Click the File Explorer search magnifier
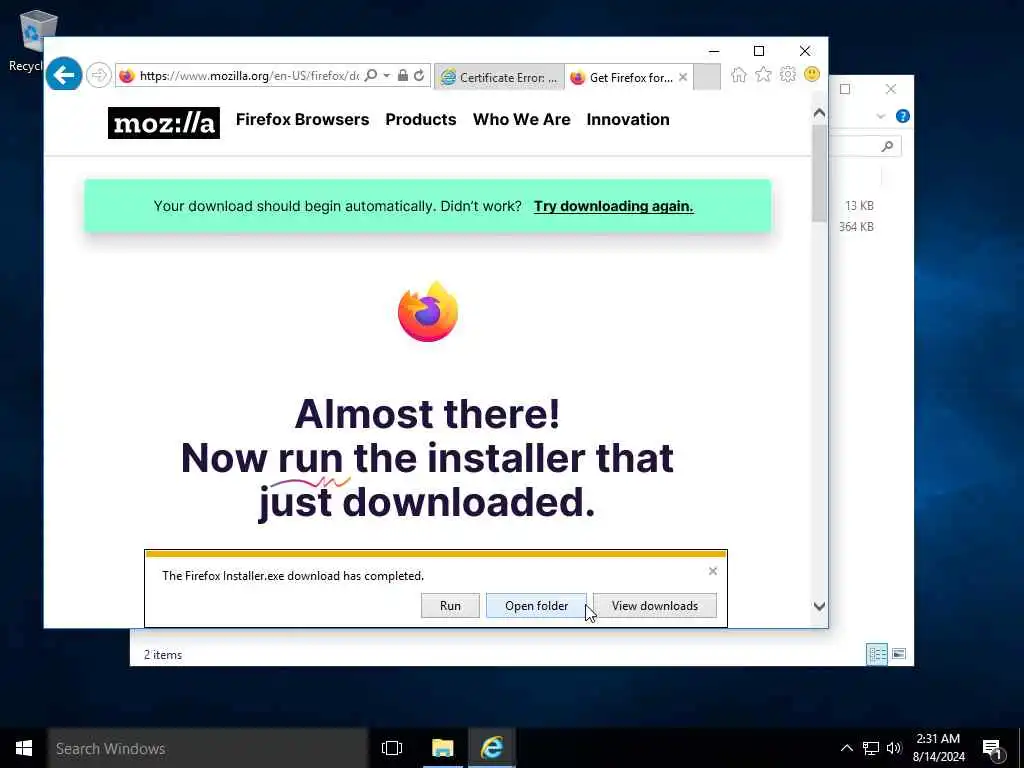This screenshot has height=768, width=1024. 887,146
